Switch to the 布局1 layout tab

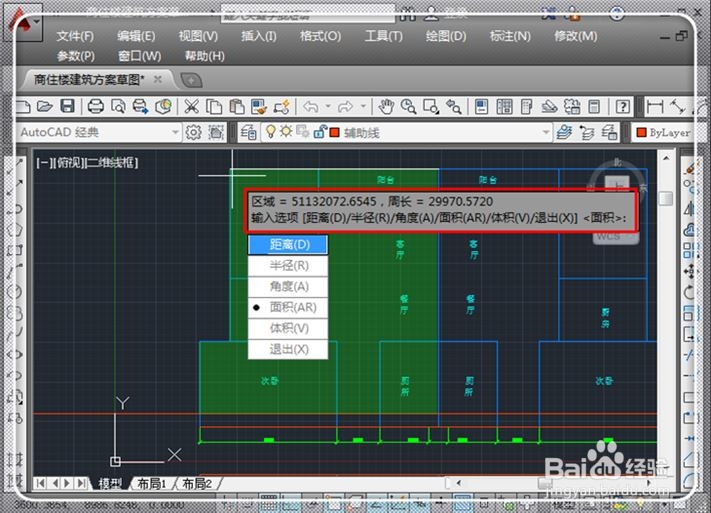pyautogui.click(x=151, y=484)
